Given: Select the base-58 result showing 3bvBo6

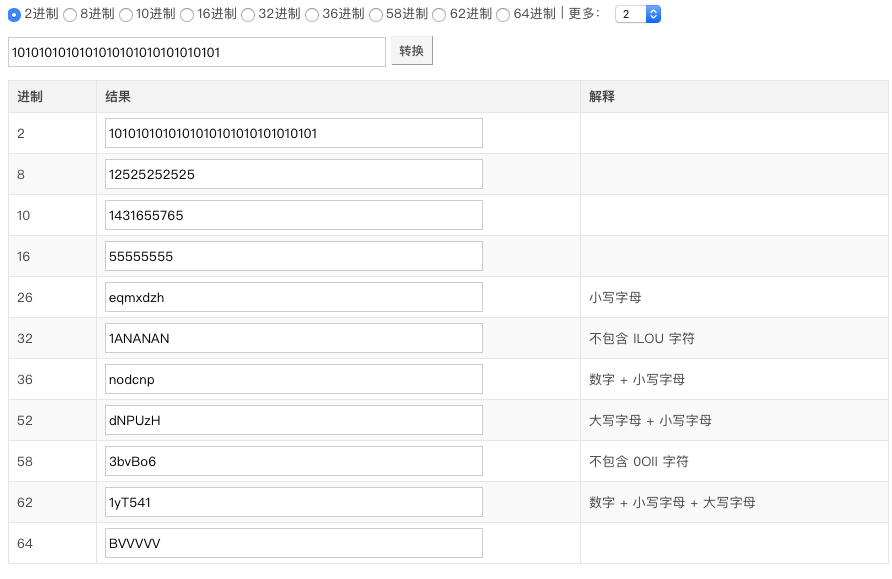Looking at the screenshot, I should click(x=293, y=461).
